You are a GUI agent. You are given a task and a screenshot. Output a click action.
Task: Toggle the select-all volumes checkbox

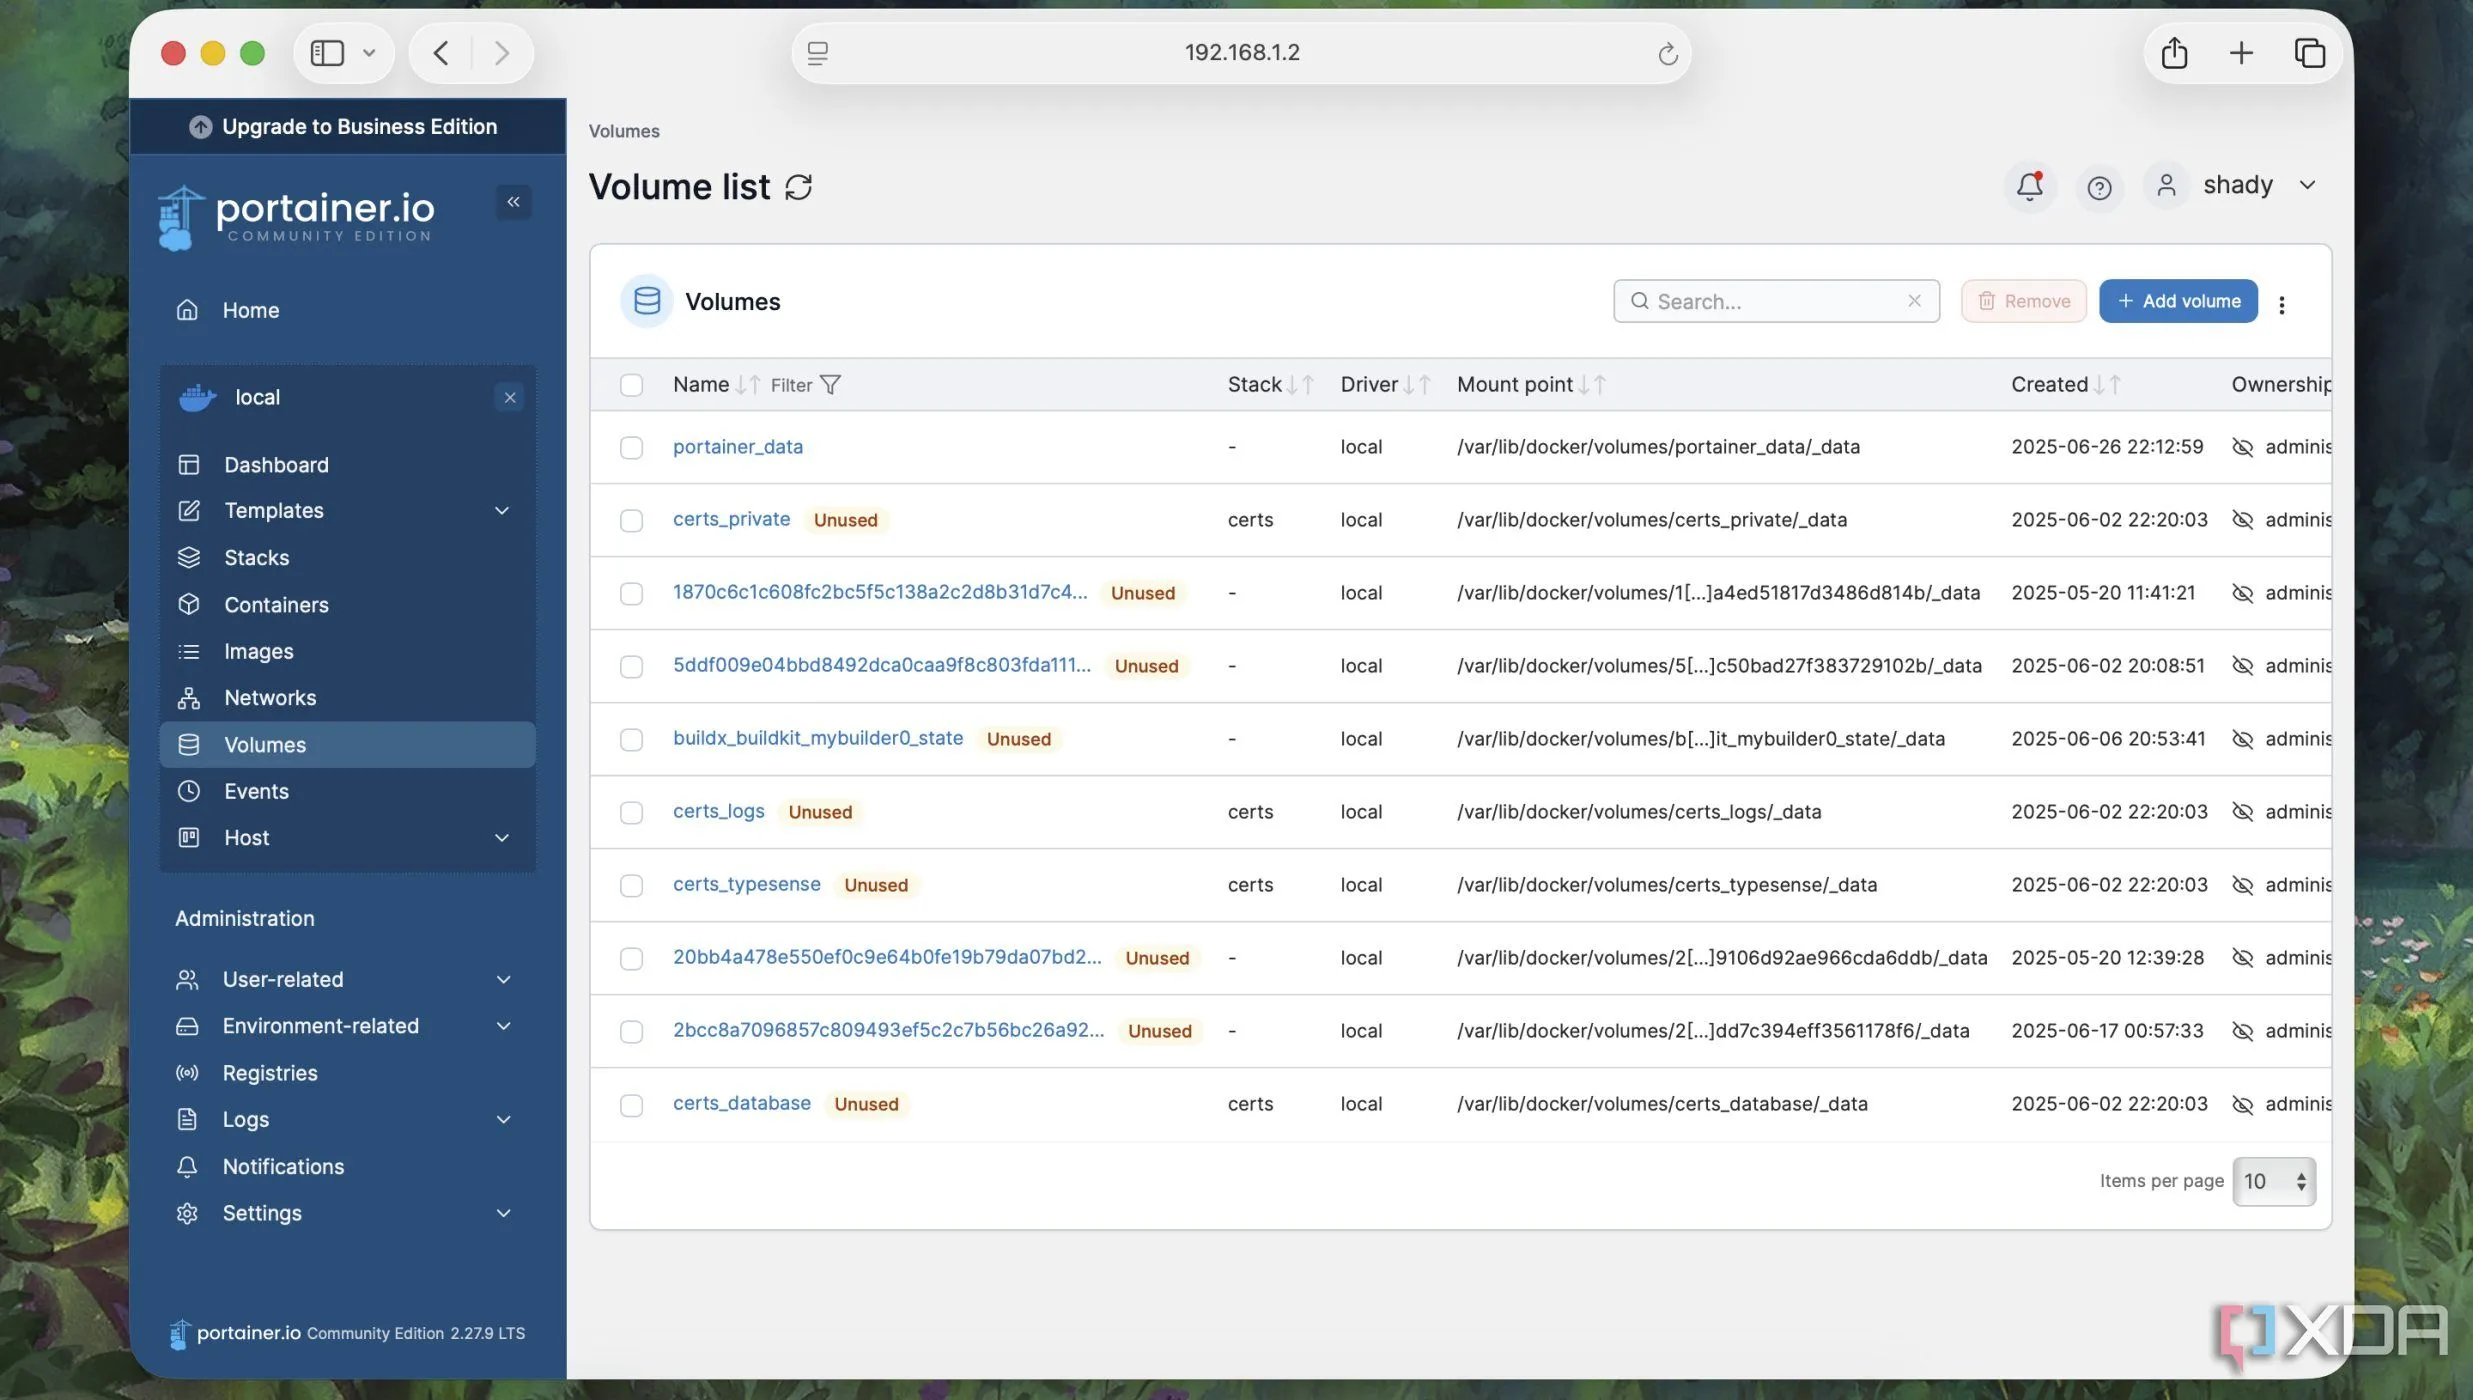click(631, 385)
